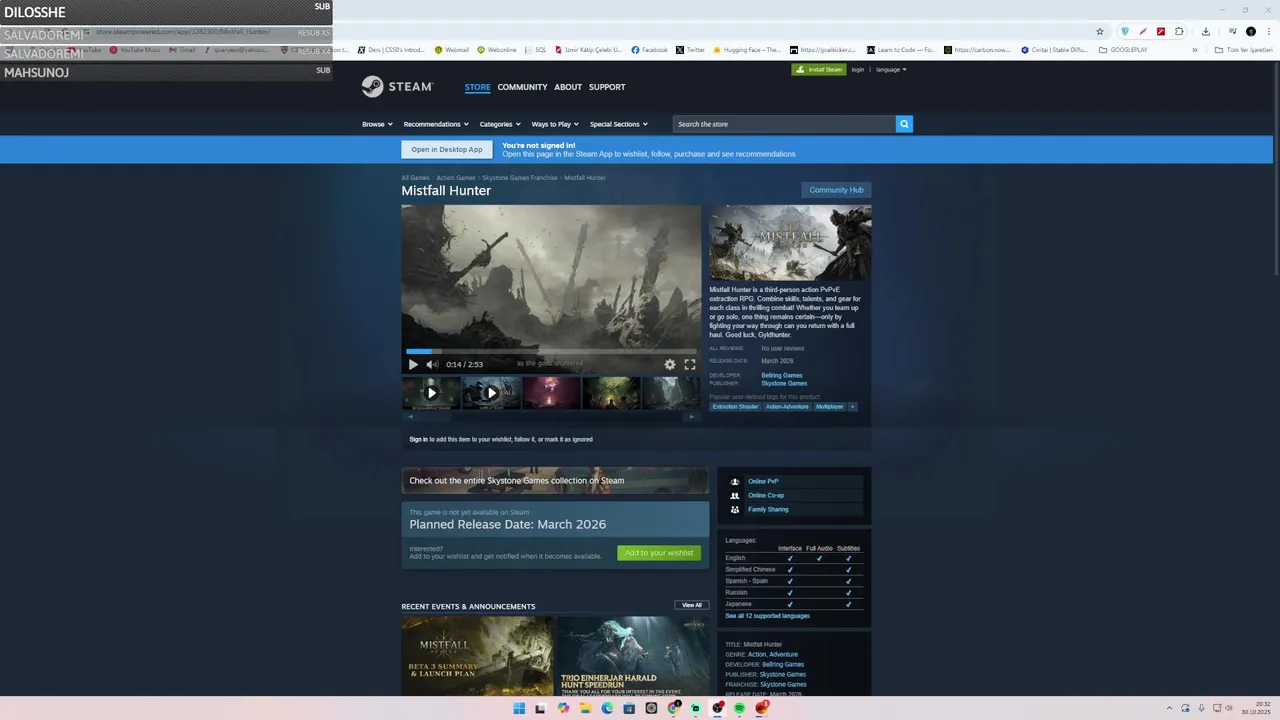Open the Beta 3 Summary announcement

[x=477, y=656]
